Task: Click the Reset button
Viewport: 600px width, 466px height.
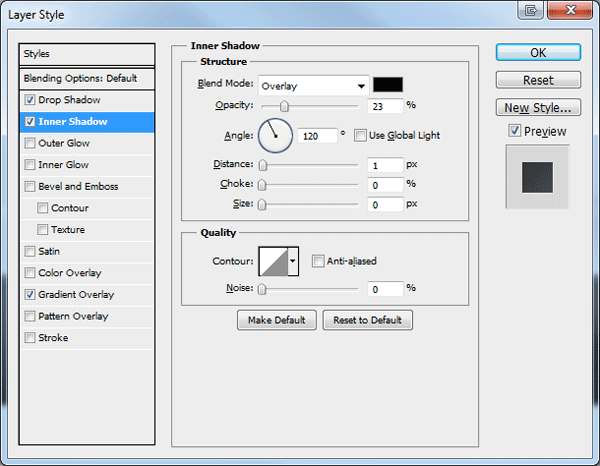Action: (x=538, y=80)
